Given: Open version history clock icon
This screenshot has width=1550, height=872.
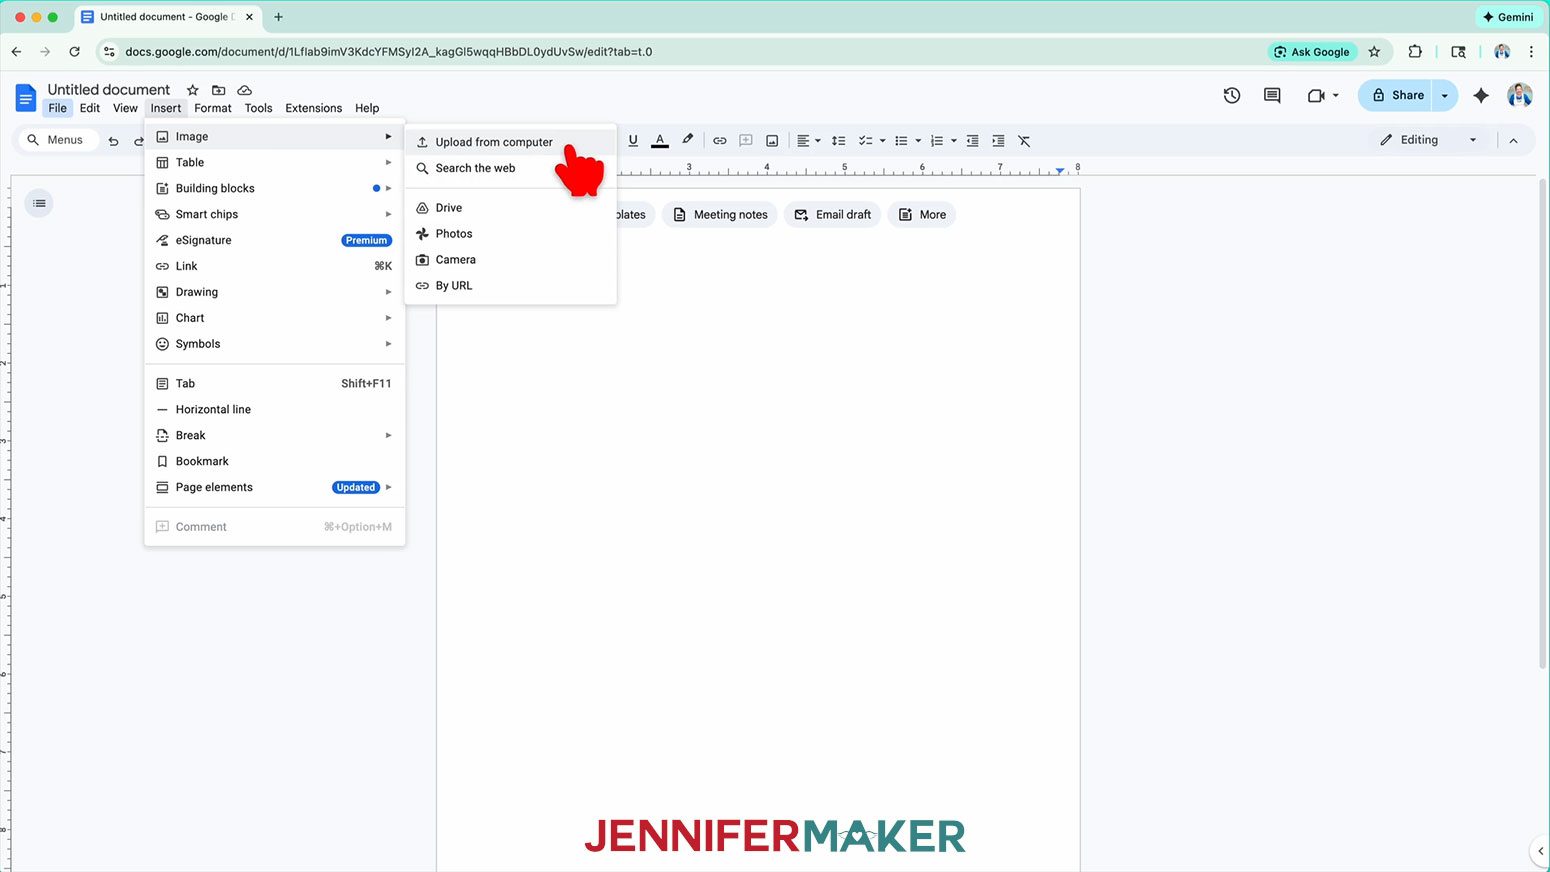Looking at the screenshot, I should click(x=1232, y=95).
